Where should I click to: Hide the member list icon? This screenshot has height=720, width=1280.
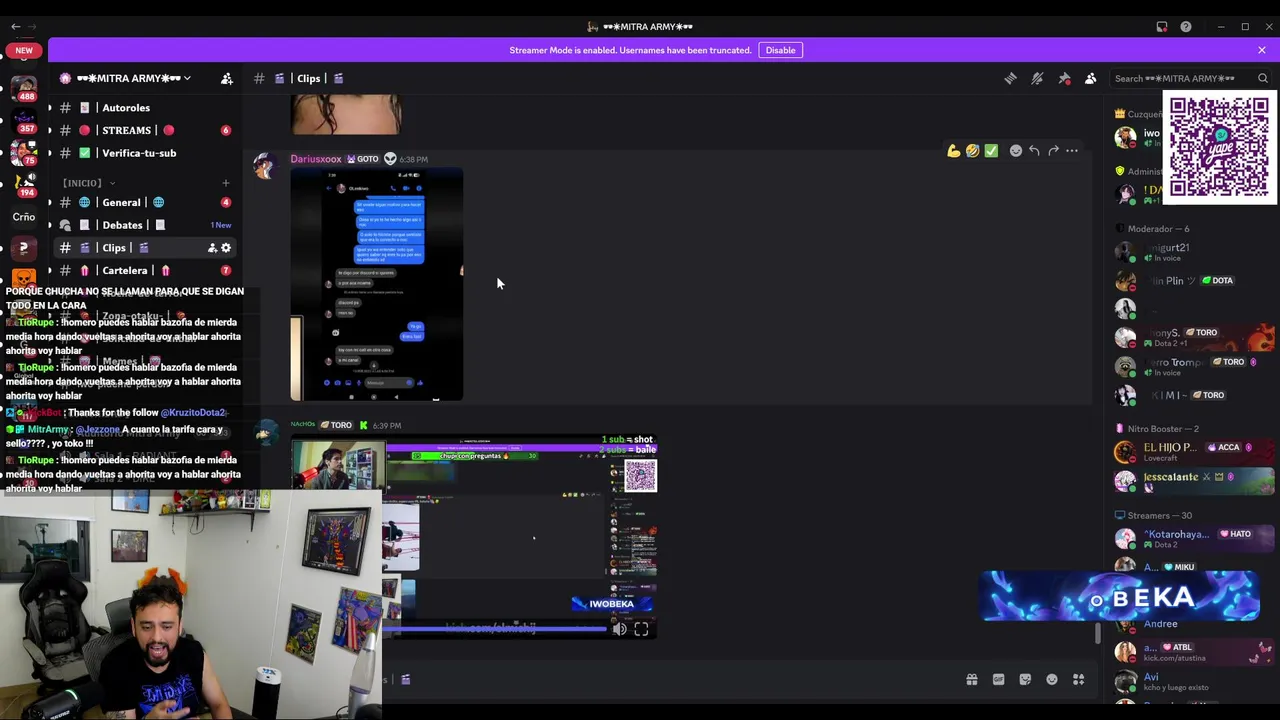(x=1091, y=78)
